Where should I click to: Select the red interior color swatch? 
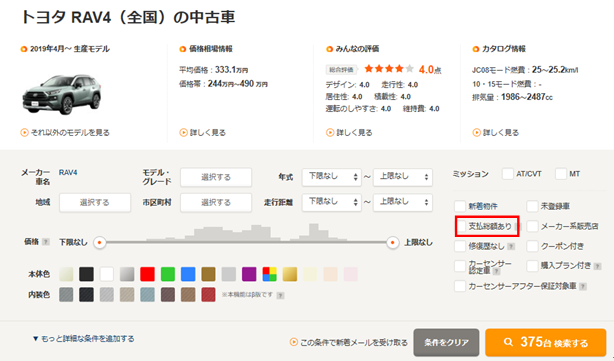click(x=209, y=294)
